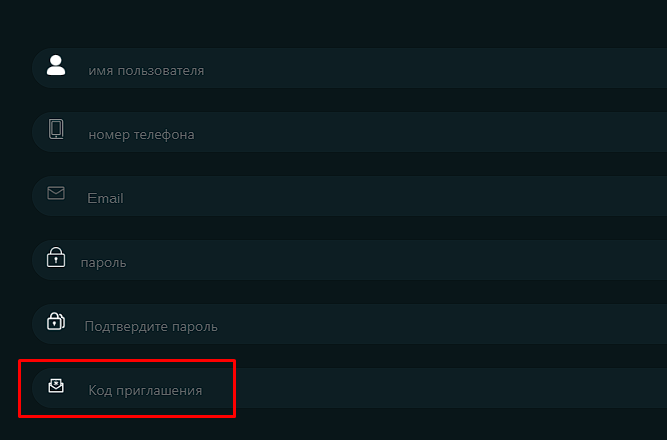Activate the пароль input field
Screen dimensions: 667x440
click(x=349, y=260)
